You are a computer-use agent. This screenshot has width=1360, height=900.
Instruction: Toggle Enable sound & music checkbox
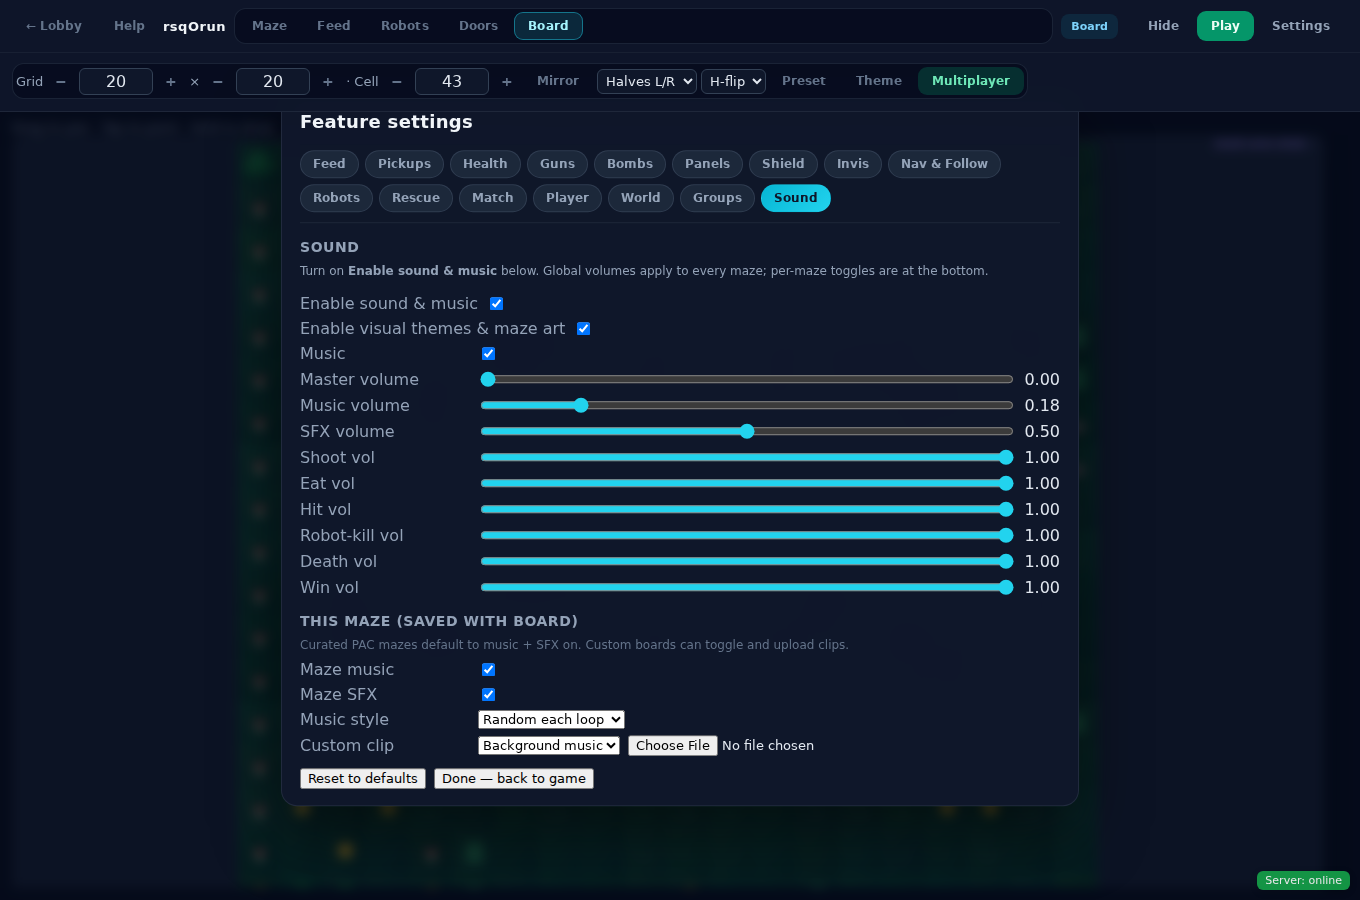point(496,303)
